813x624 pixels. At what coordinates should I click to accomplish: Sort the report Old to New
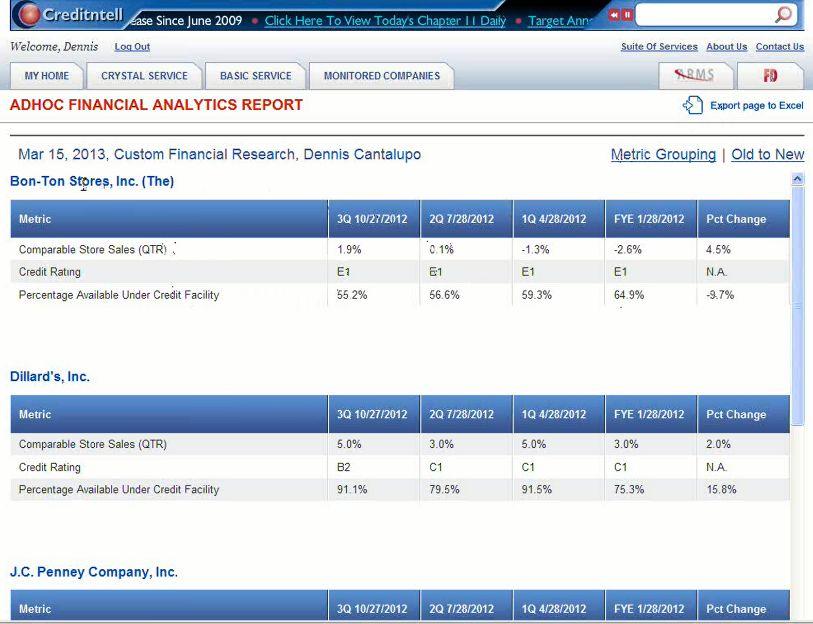pyautogui.click(x=767, y=155)
